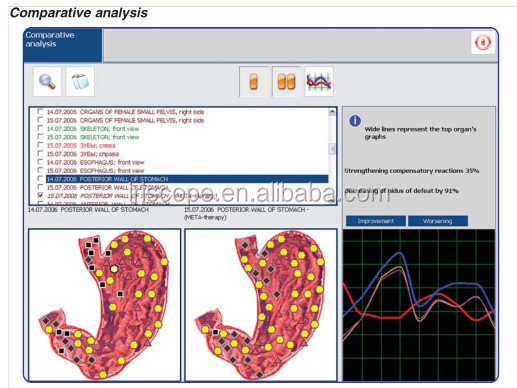Viewport: 517px width, 388px height.
Task: Click the copy documents icon
Action: [x=80, y=82]
